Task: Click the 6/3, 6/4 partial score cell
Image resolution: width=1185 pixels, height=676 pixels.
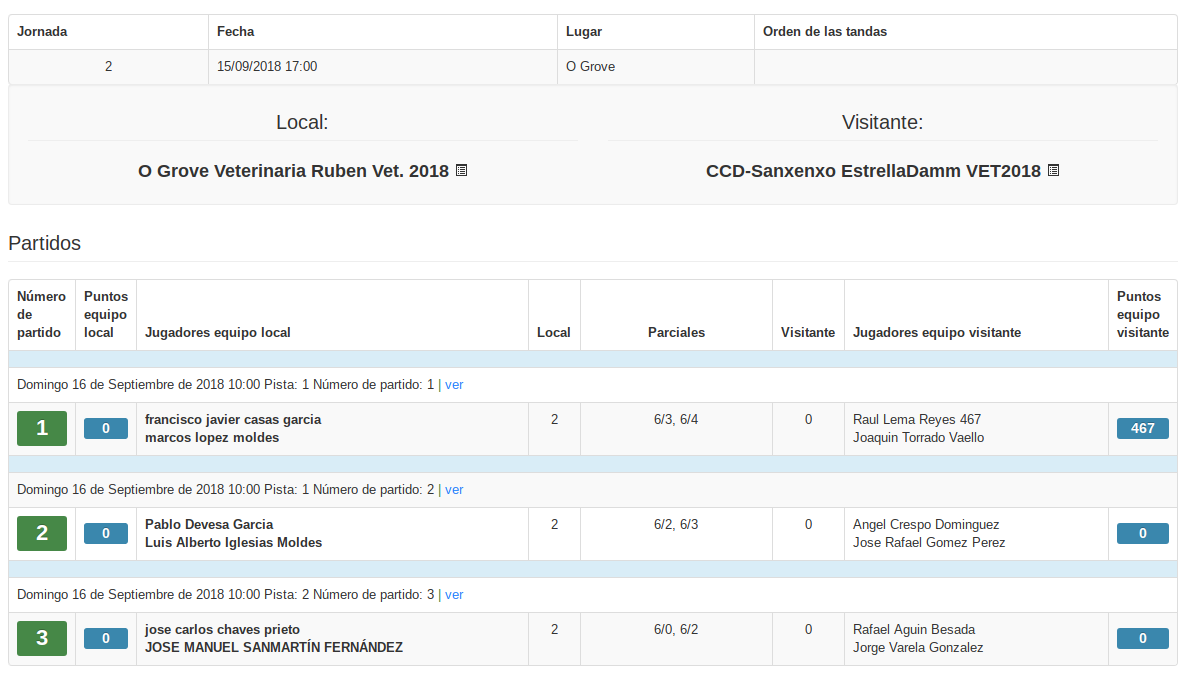Action: [x=676, y=420]
